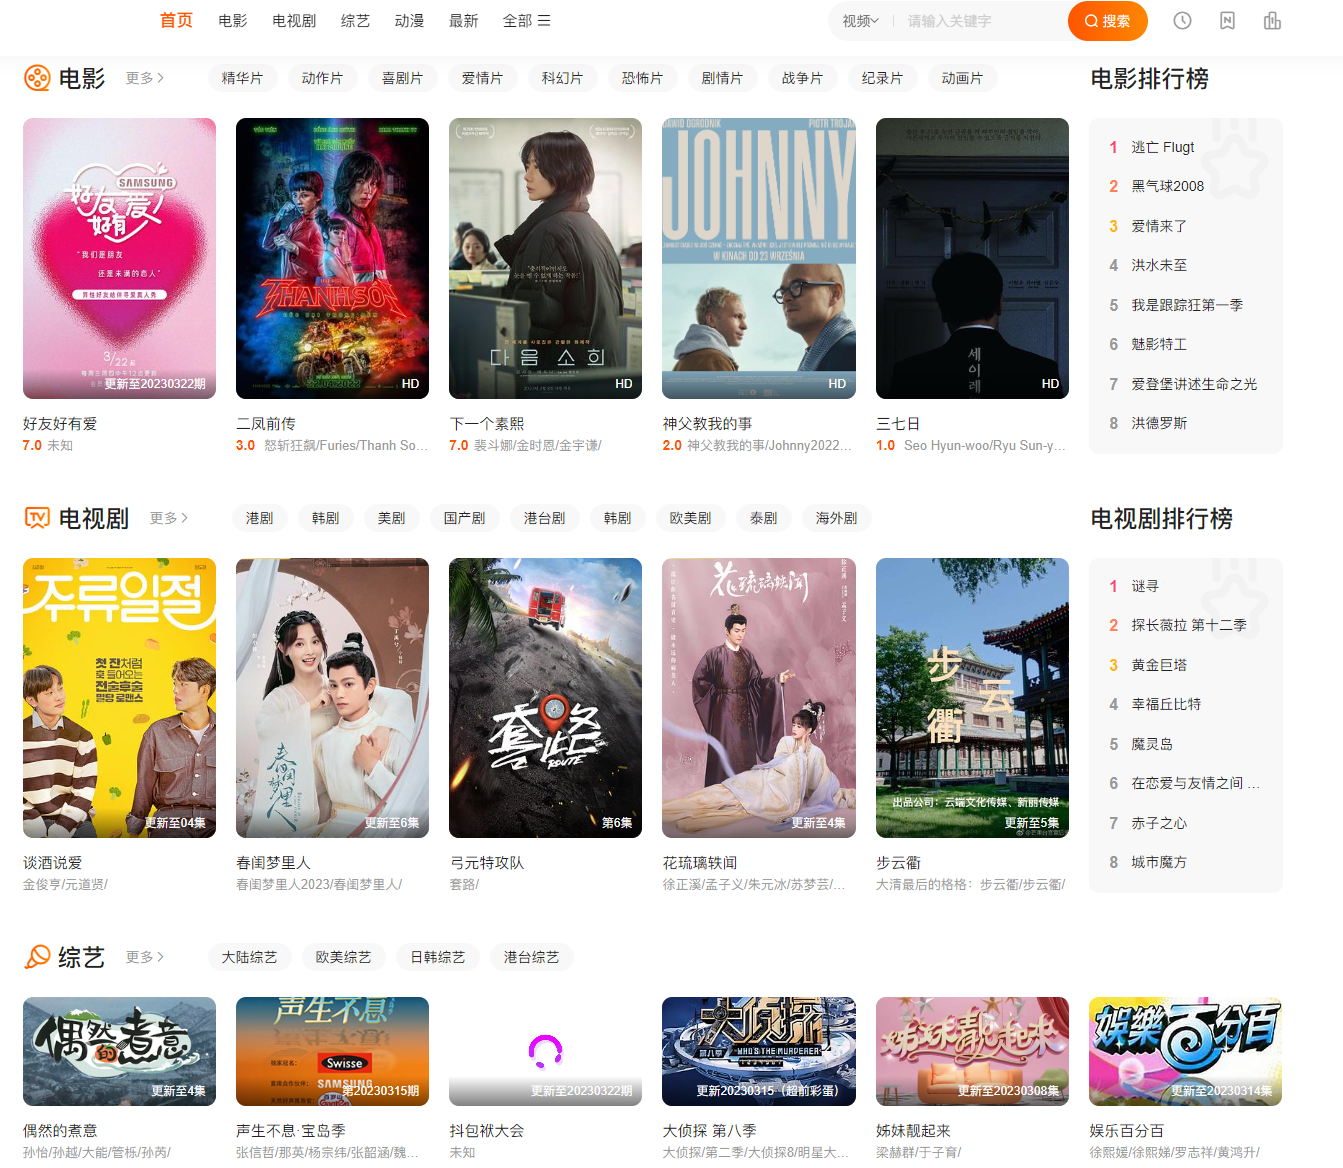Open 探长薇拉 第十二季 in TV ranking

tap(1189, 625)
